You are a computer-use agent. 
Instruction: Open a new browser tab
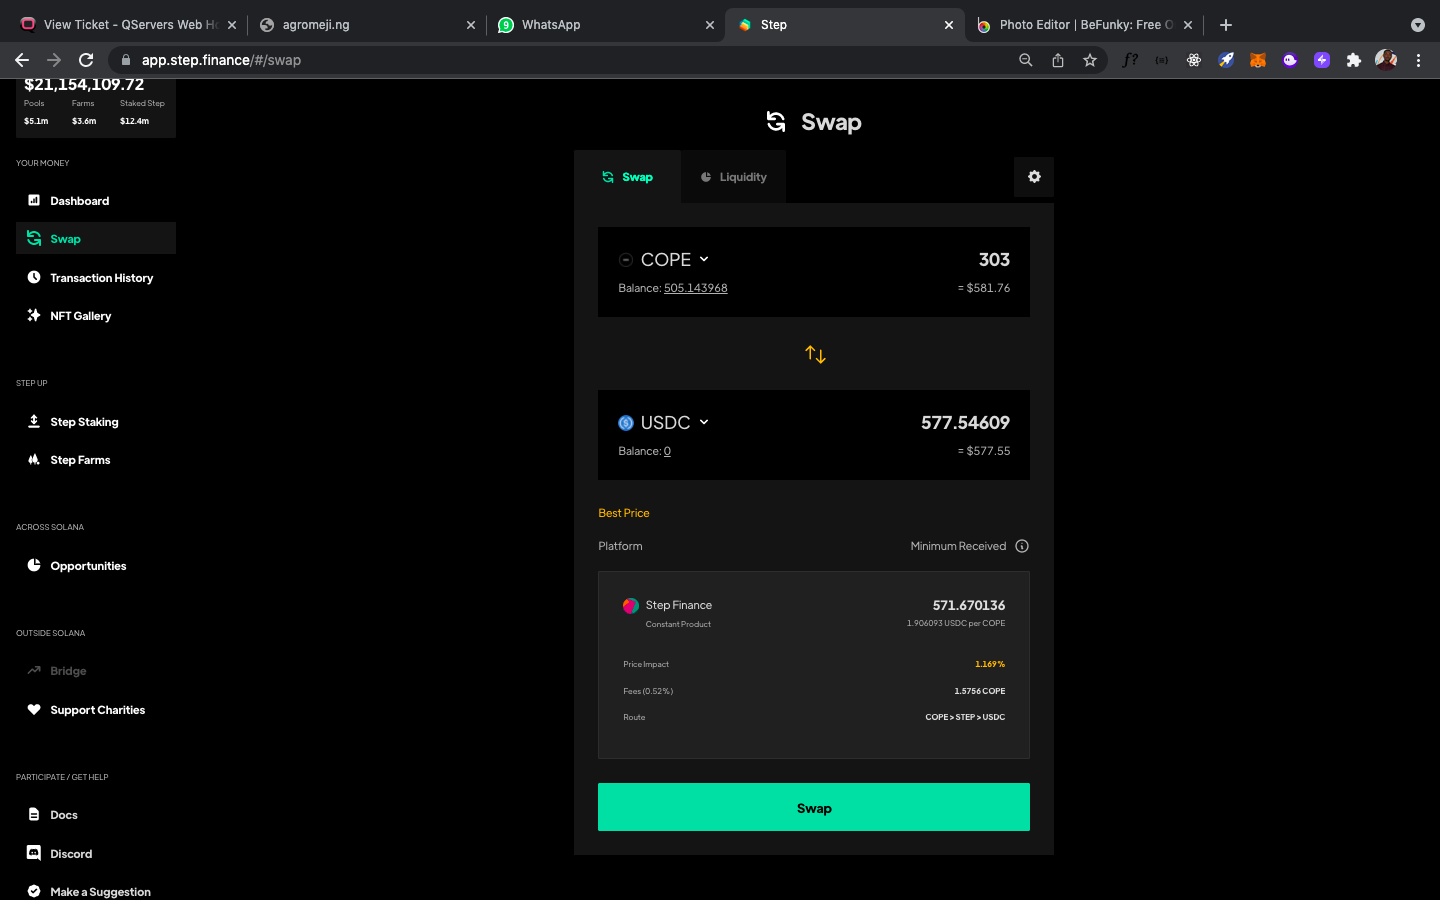point(1226,25)
